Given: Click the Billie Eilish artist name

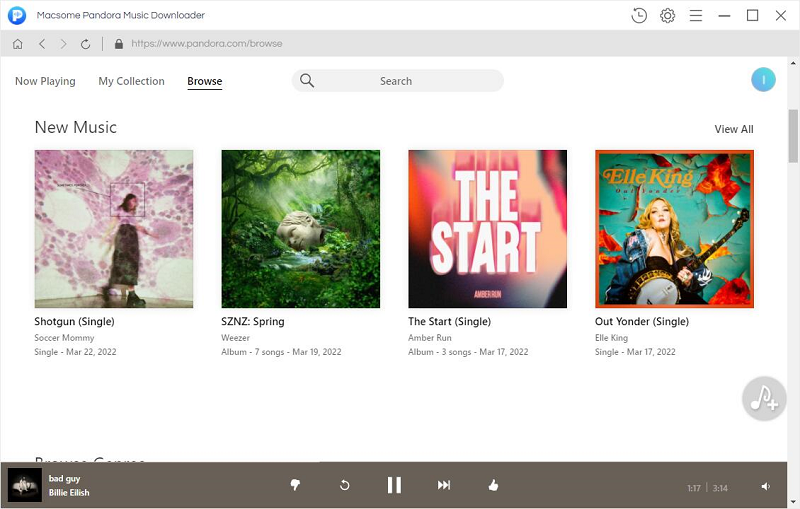Looking at the screenshot, I should 69,493.
